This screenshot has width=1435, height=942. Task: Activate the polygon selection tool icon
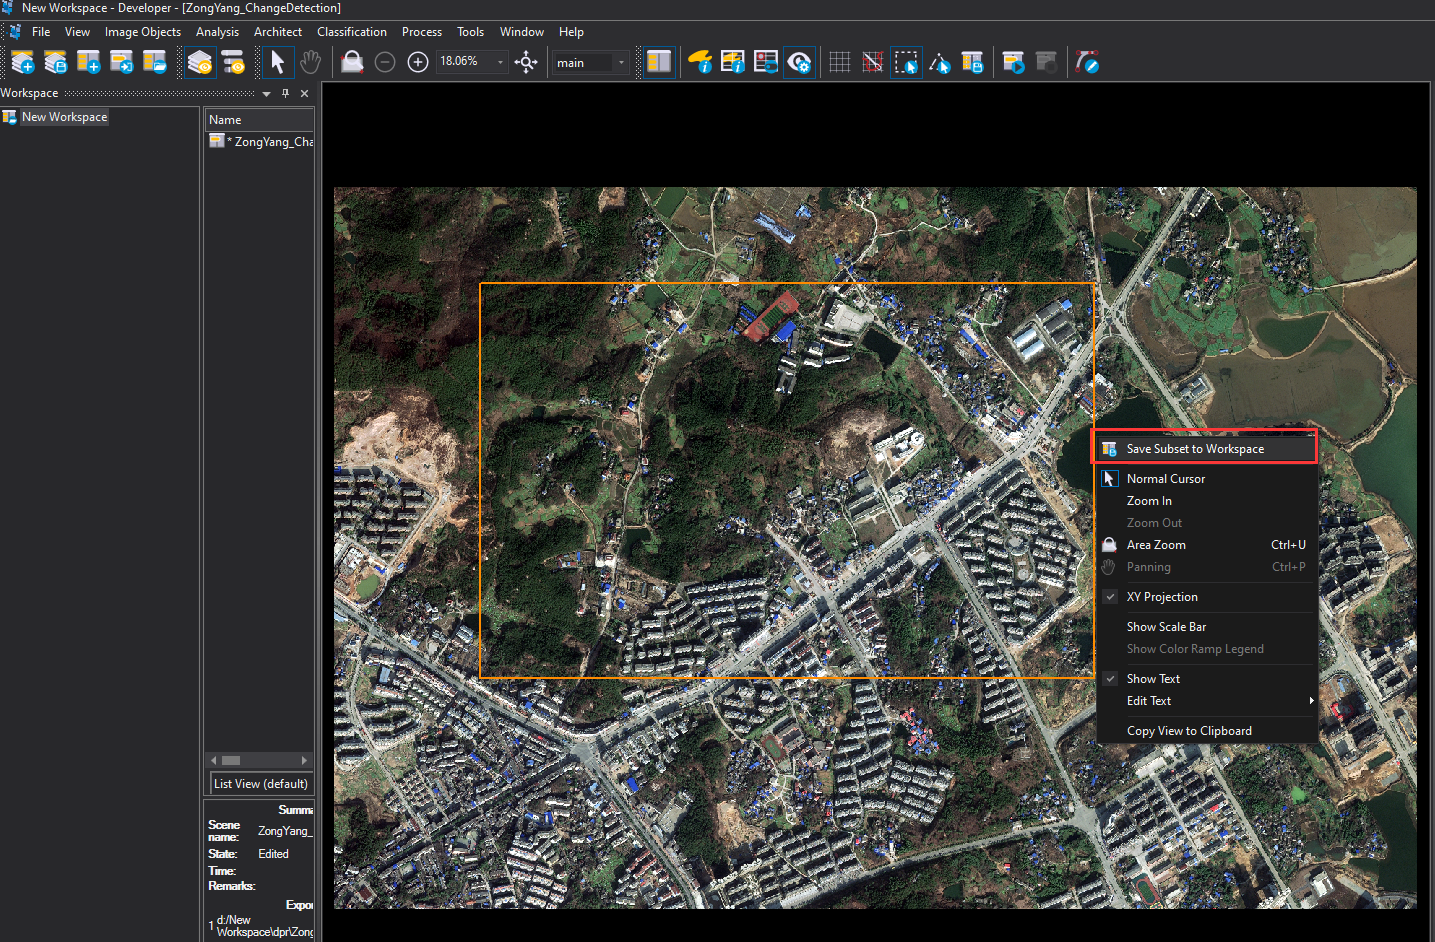coord(939,62)
